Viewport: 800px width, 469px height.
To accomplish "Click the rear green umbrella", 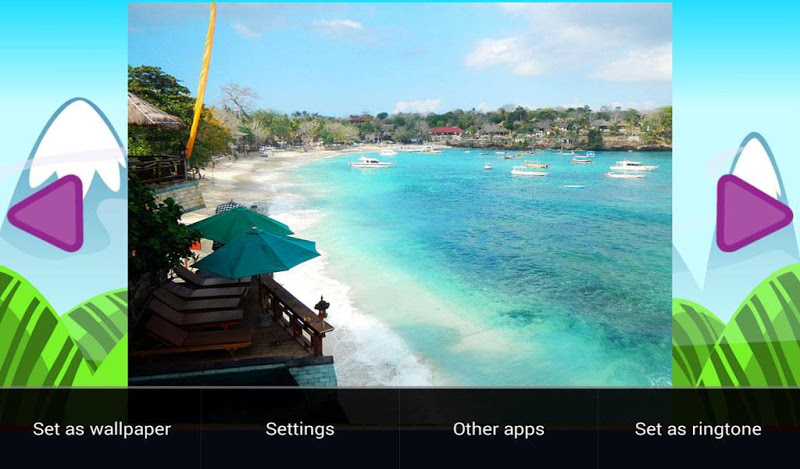I will click(x=240, y=224).
